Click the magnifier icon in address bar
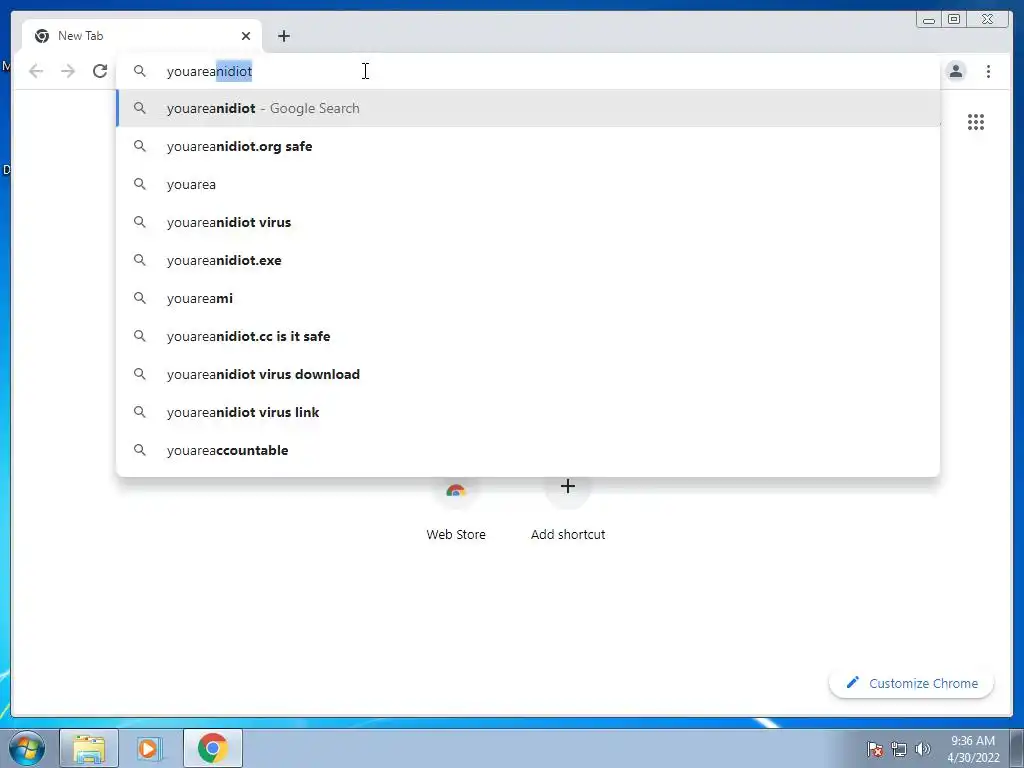 140,71
